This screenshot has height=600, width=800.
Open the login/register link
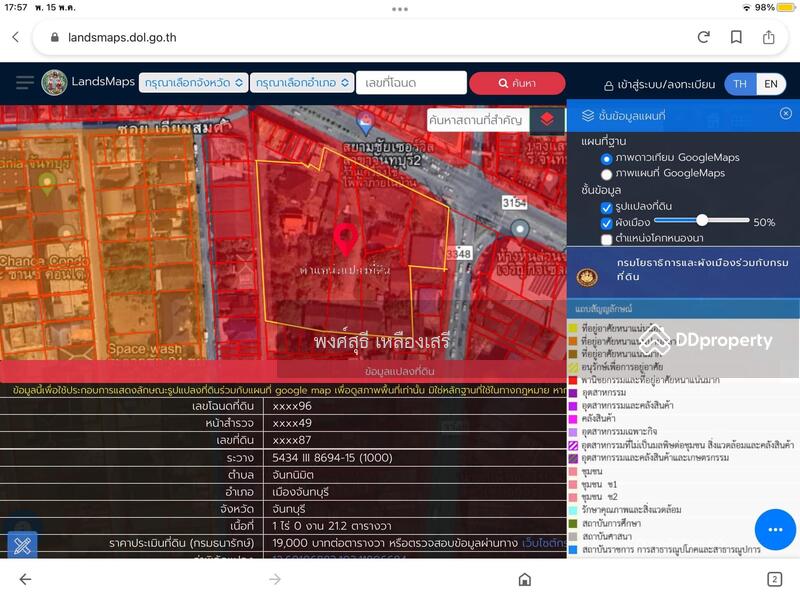660,85
